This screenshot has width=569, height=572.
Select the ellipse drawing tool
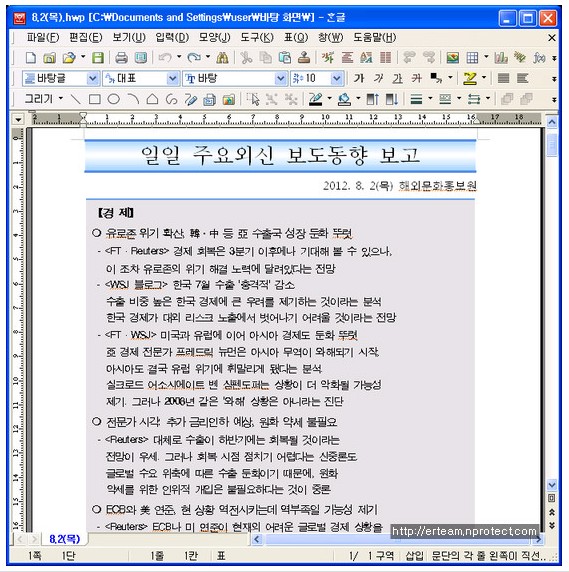tap(114, 99)
